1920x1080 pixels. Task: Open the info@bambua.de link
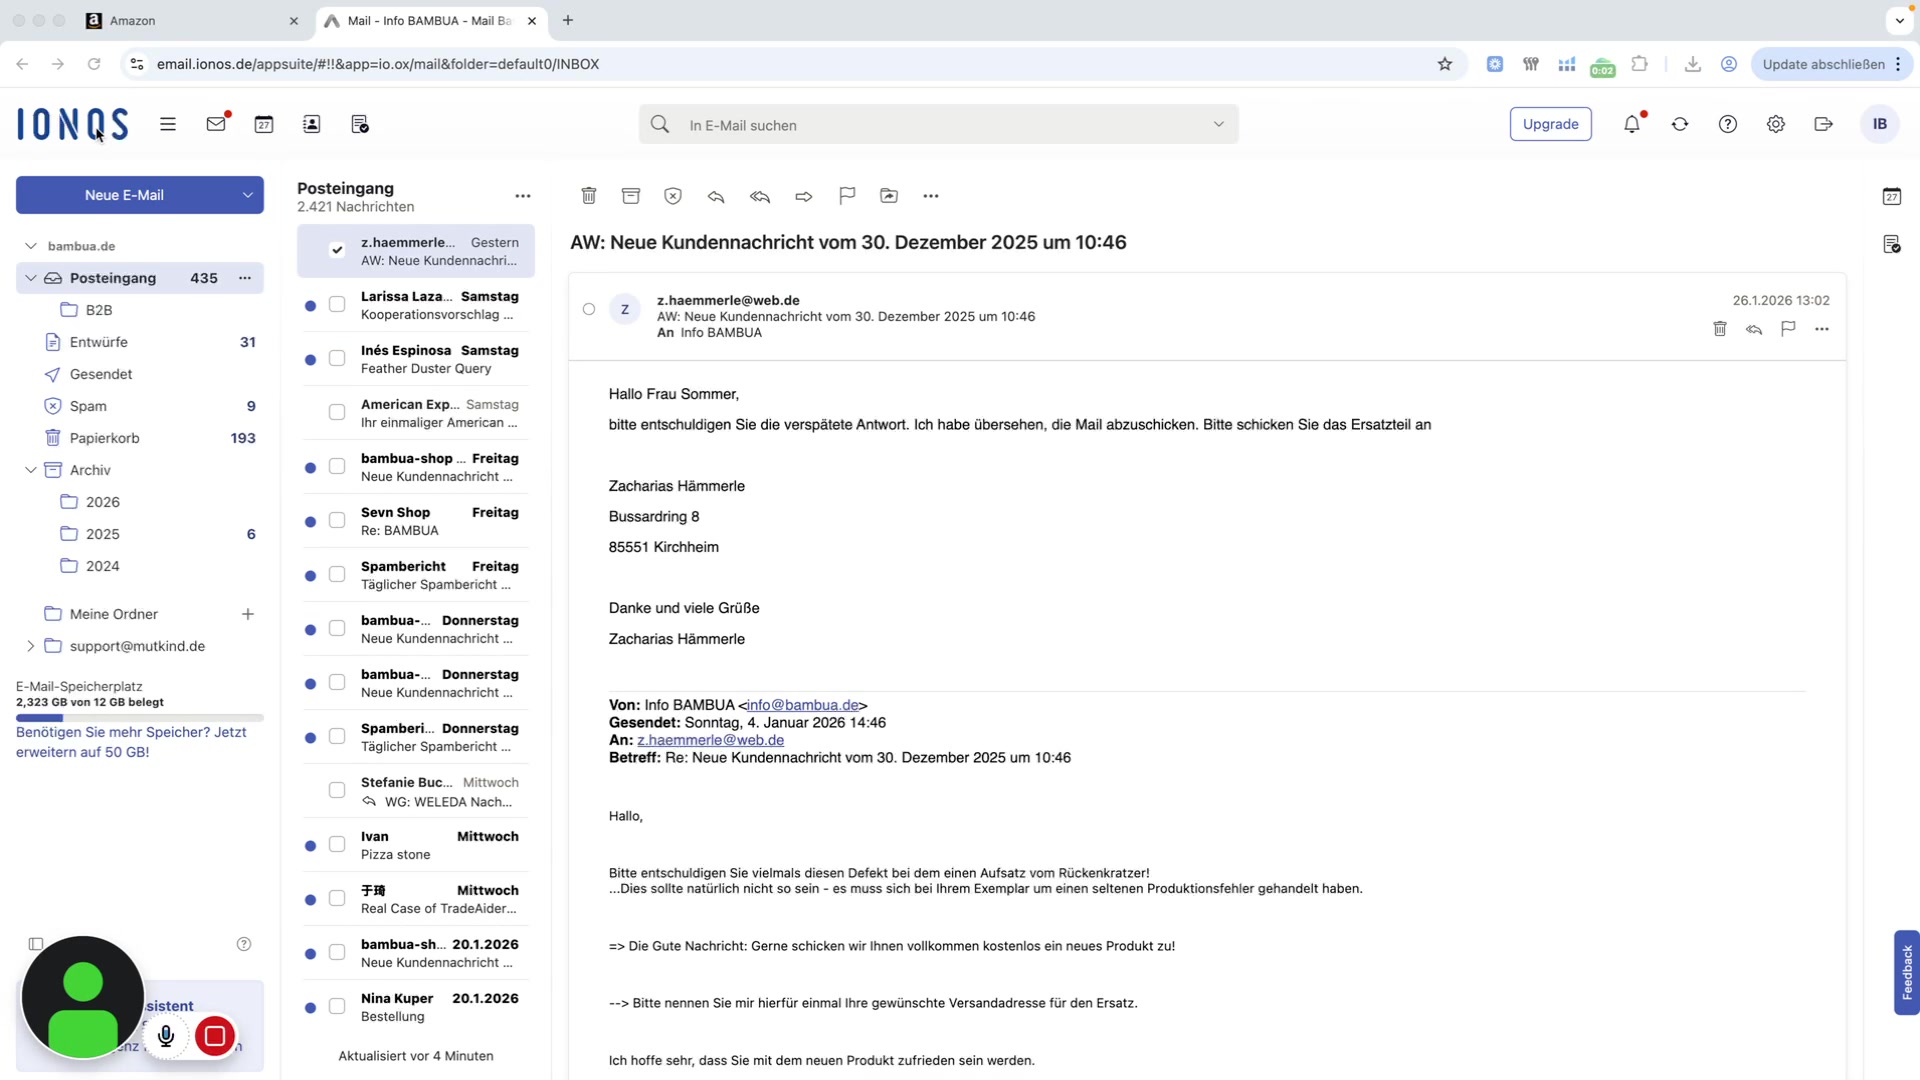point(803,705)
